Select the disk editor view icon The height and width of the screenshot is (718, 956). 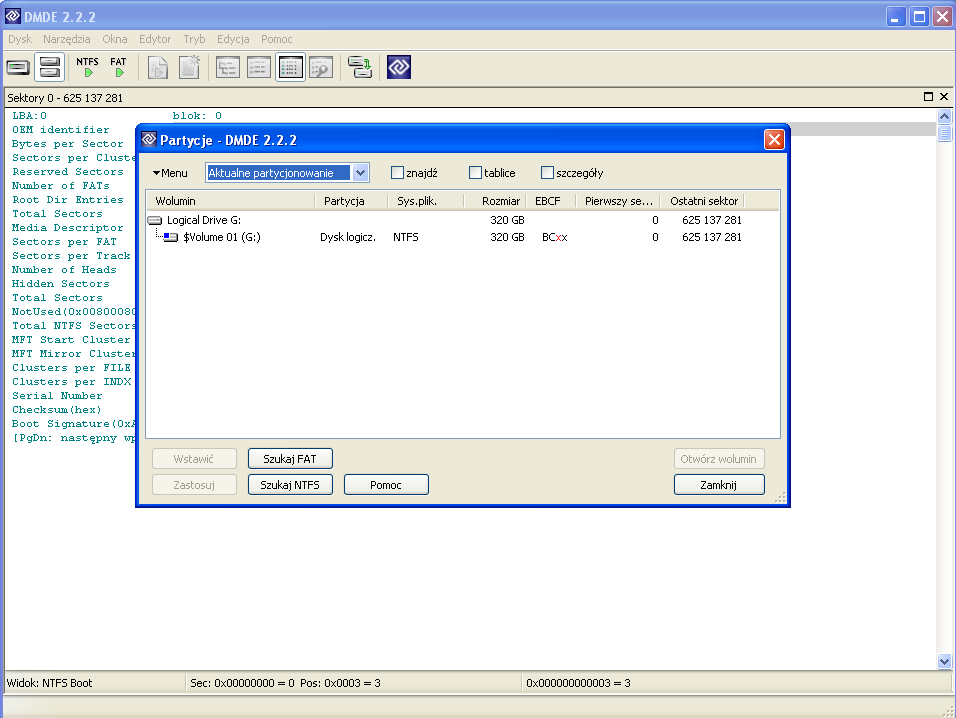pyautogui.click(x=290, y=67)
